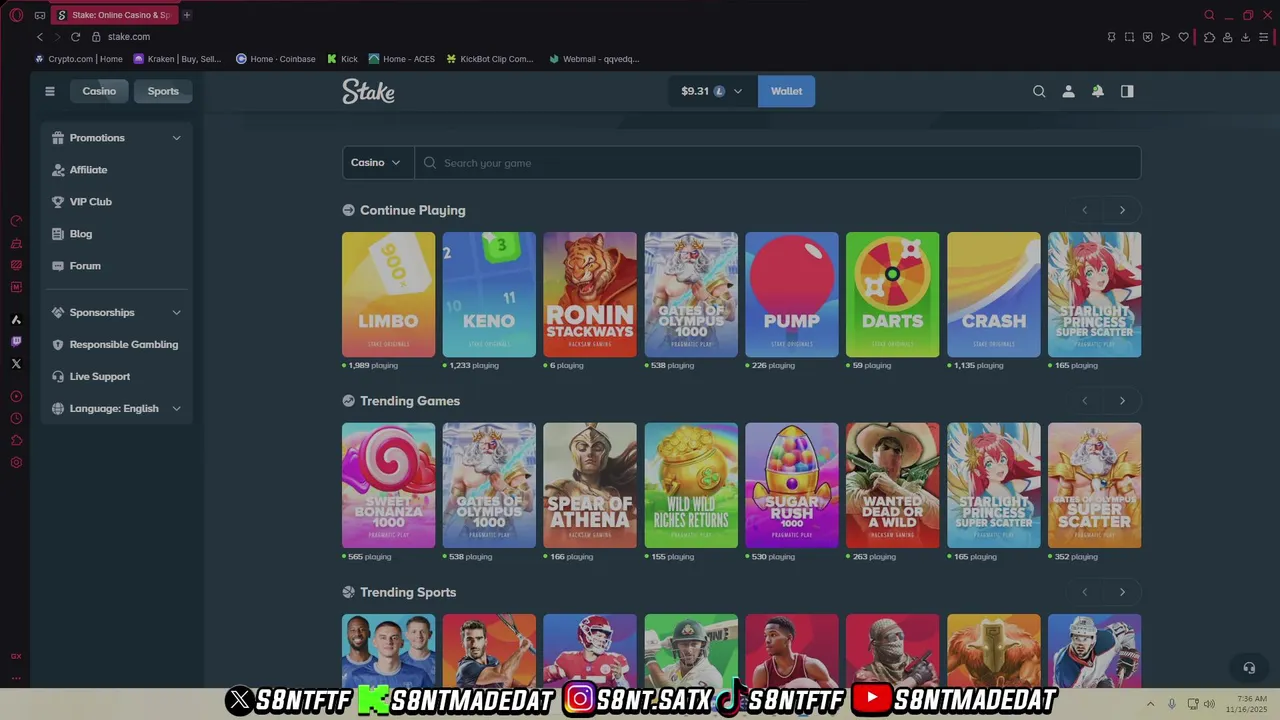Go back to the previous page
1280x720 pixels.
tap(40, 37)
